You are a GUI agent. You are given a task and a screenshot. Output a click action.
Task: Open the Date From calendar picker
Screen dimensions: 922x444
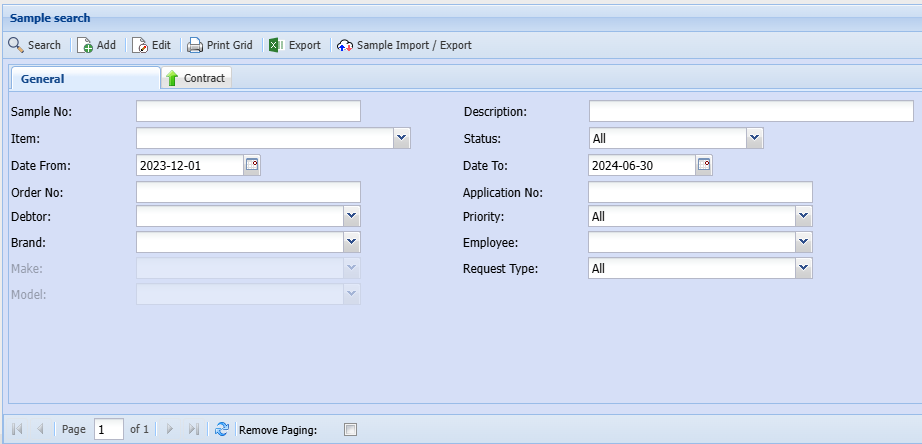tap(252, 165)
